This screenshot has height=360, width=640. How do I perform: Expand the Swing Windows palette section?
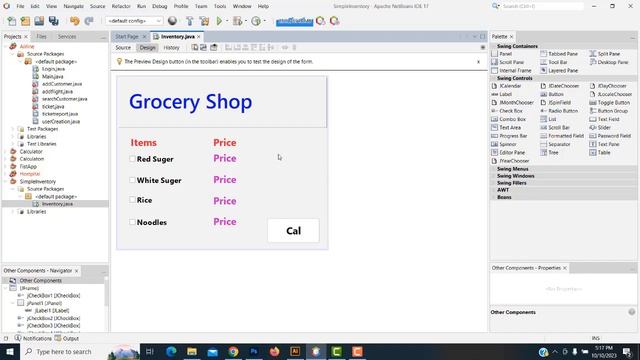click(x=516, y=176)
